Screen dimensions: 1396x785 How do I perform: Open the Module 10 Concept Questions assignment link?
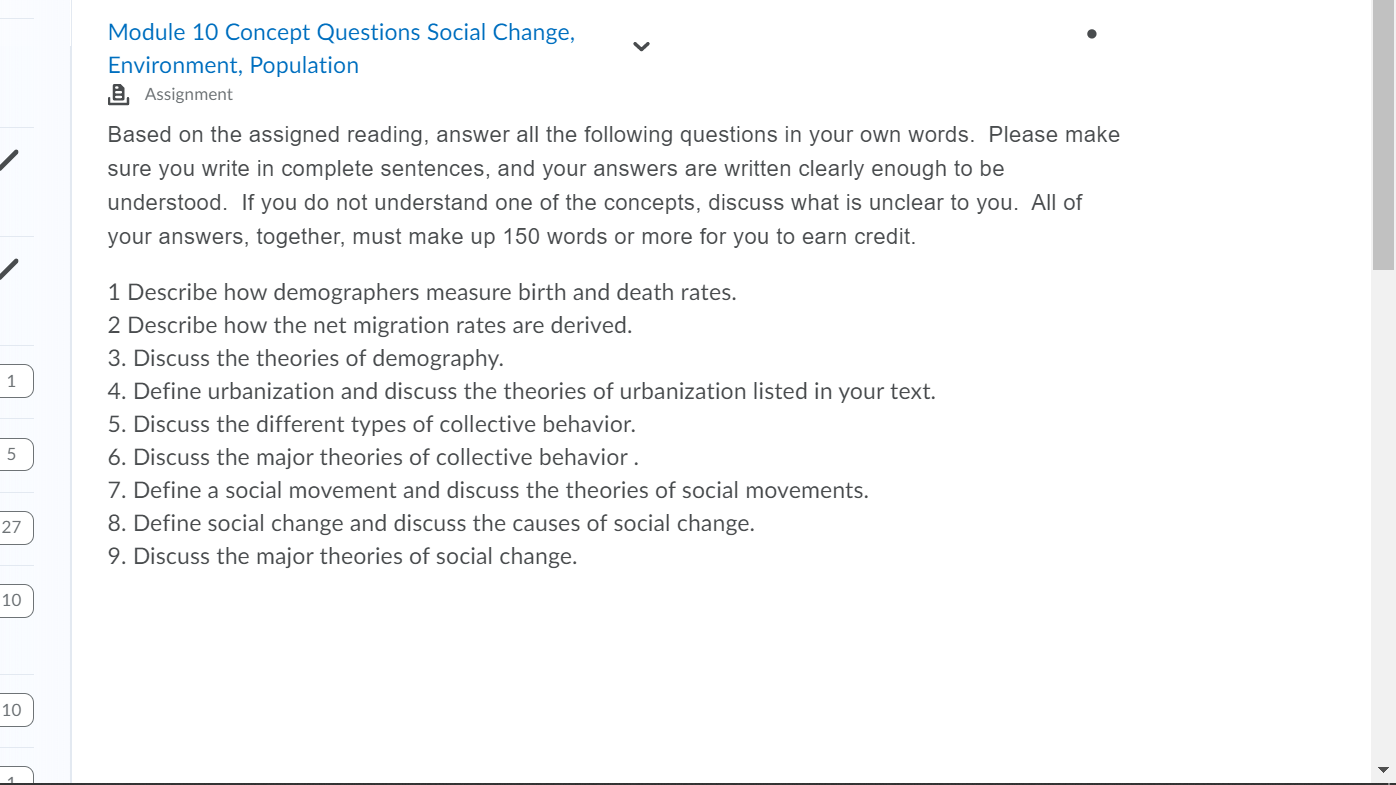point(341,48)
